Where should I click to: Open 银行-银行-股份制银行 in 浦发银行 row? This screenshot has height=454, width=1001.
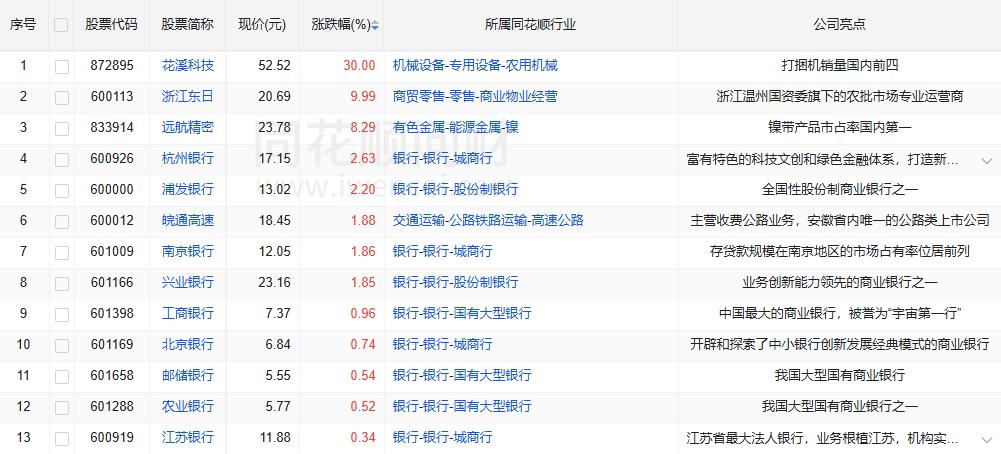tap(455, 189)
